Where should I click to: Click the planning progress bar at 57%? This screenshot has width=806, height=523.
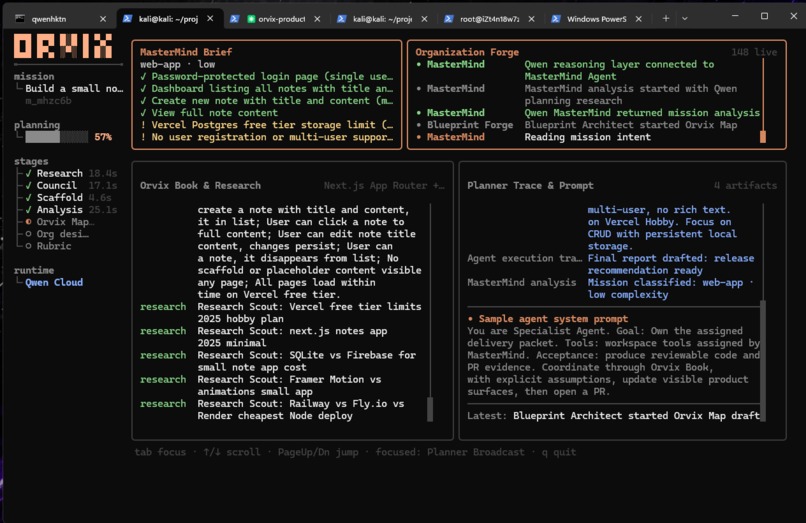coord(57,137)
